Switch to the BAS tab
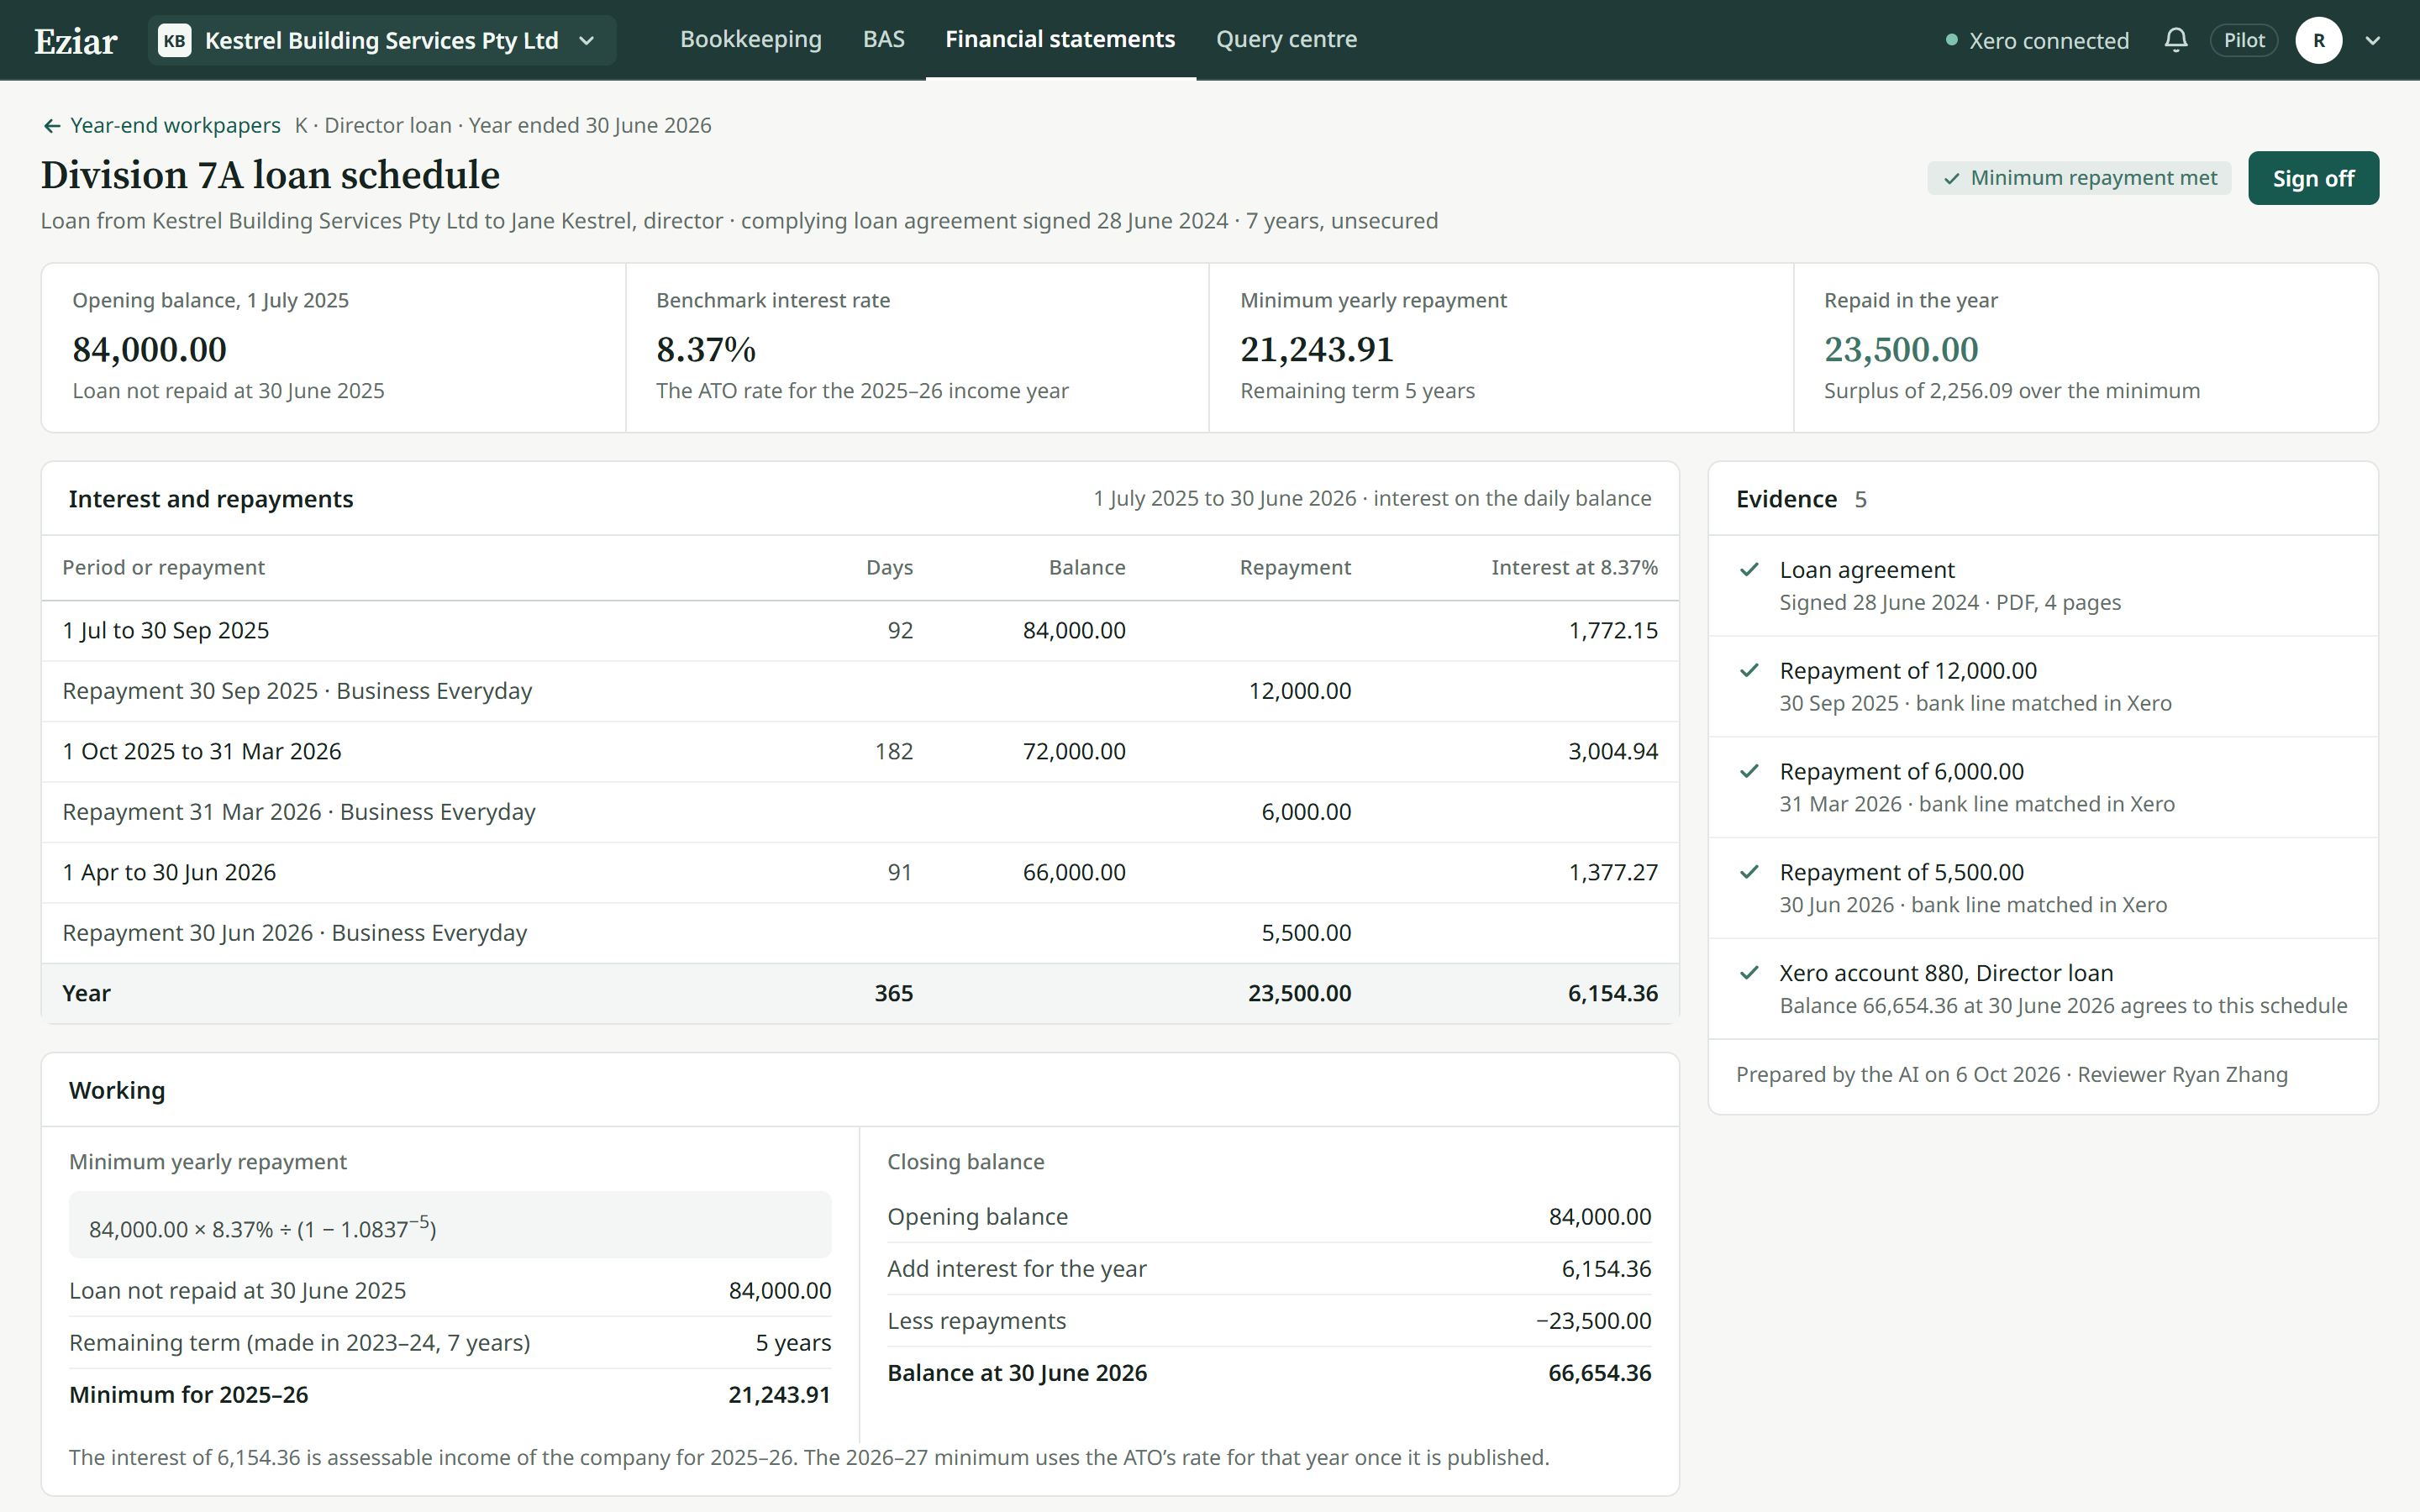This screenshot has height=1512, width=2420. coord(883,39)
